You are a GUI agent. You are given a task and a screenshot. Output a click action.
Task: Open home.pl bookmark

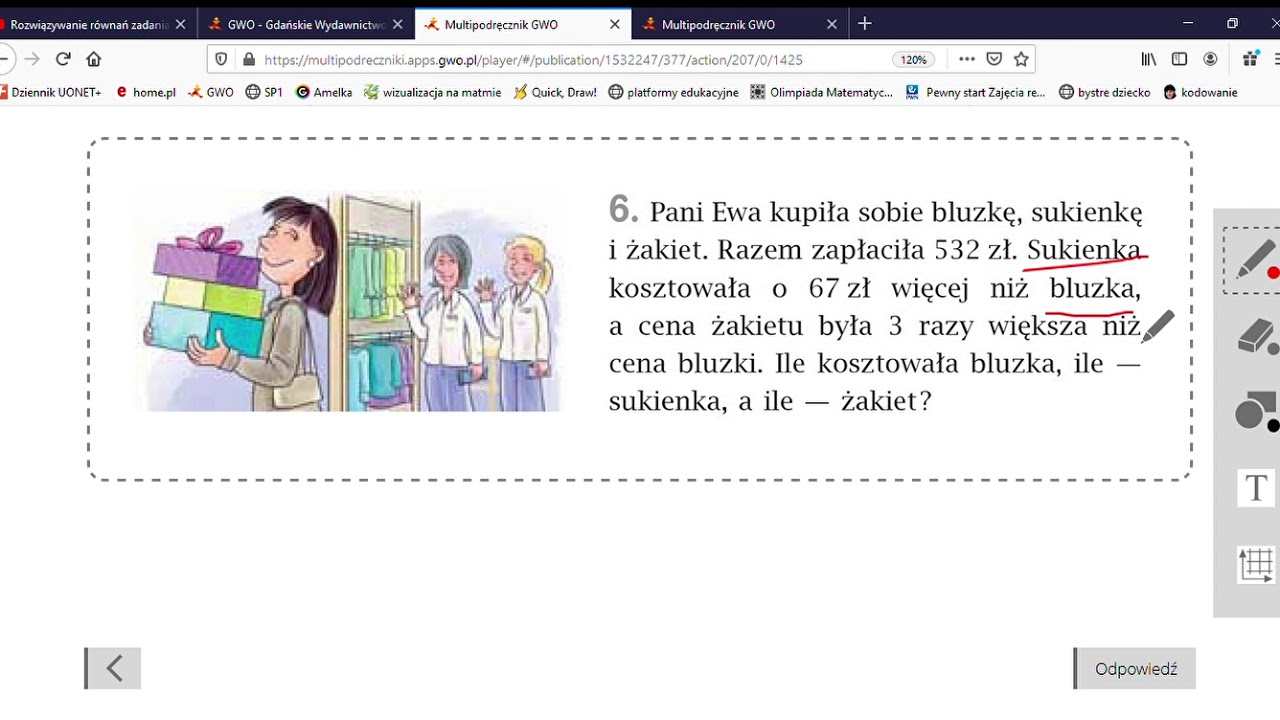[146, 92]
